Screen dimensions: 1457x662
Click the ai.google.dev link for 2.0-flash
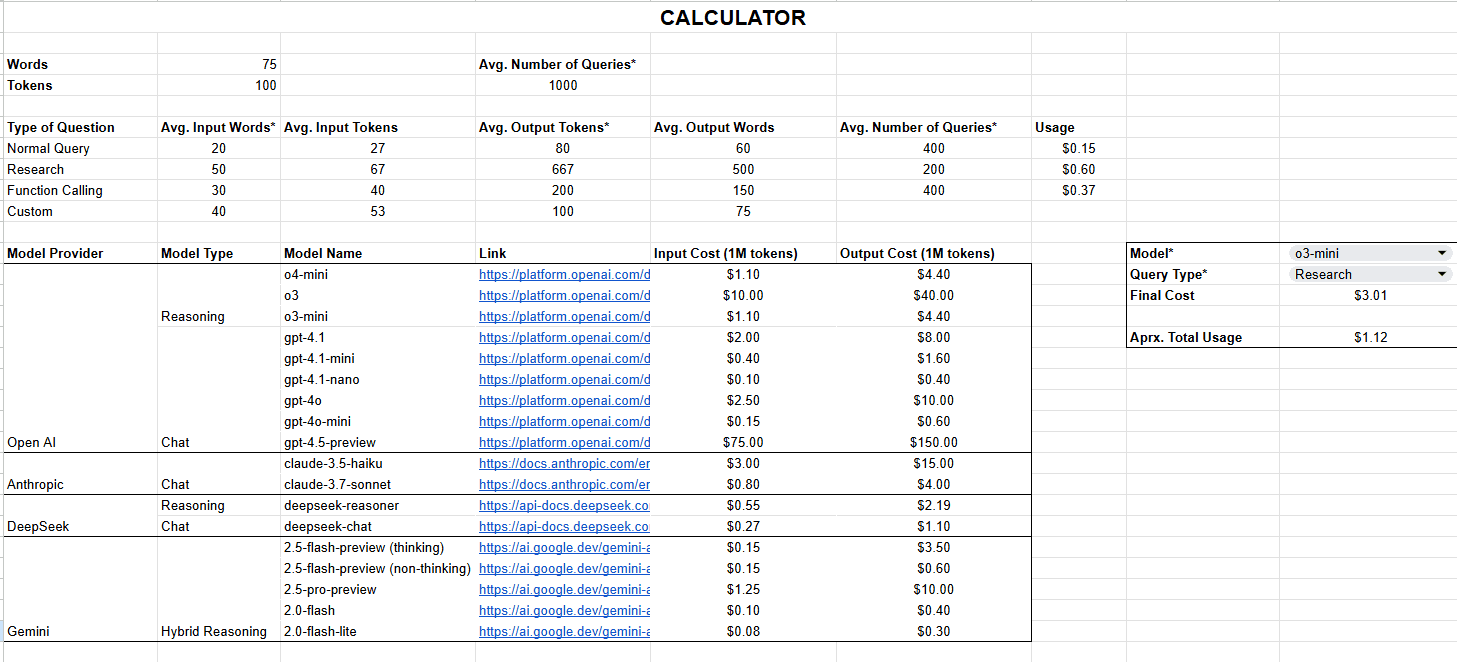coord(565,610)
